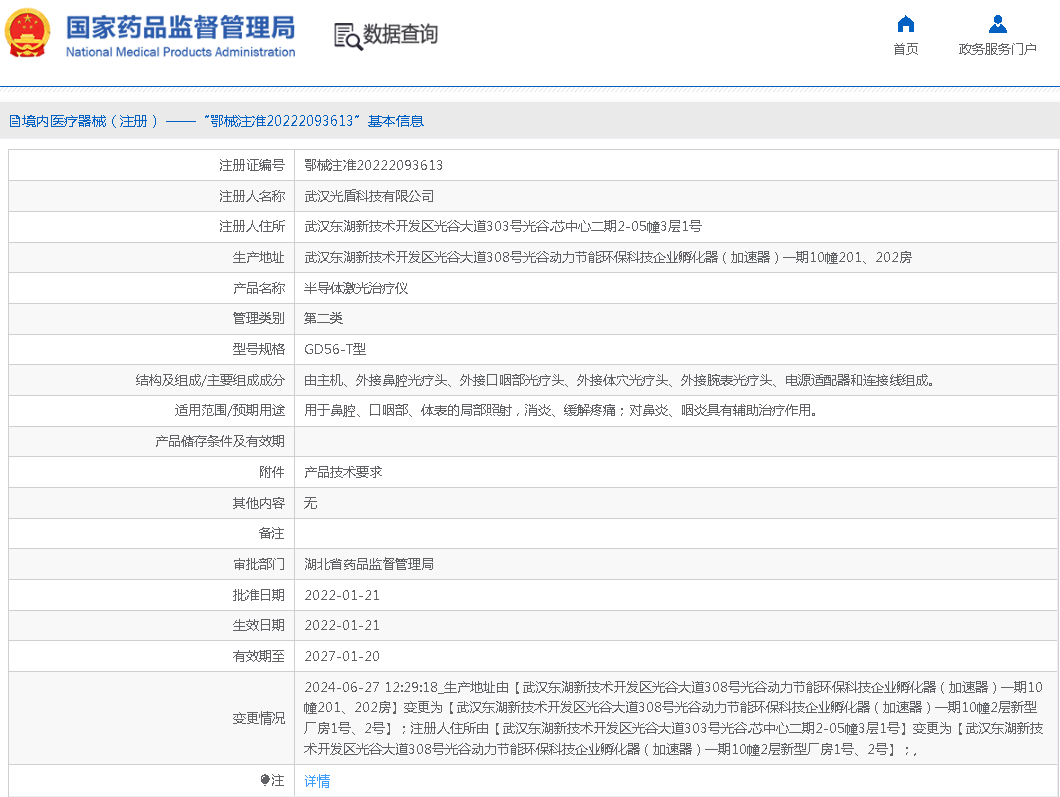Click the approving department 湖北省药品监督管理局
The width and height of the screenshot is (1060, 797).
(x=369, y=564)
